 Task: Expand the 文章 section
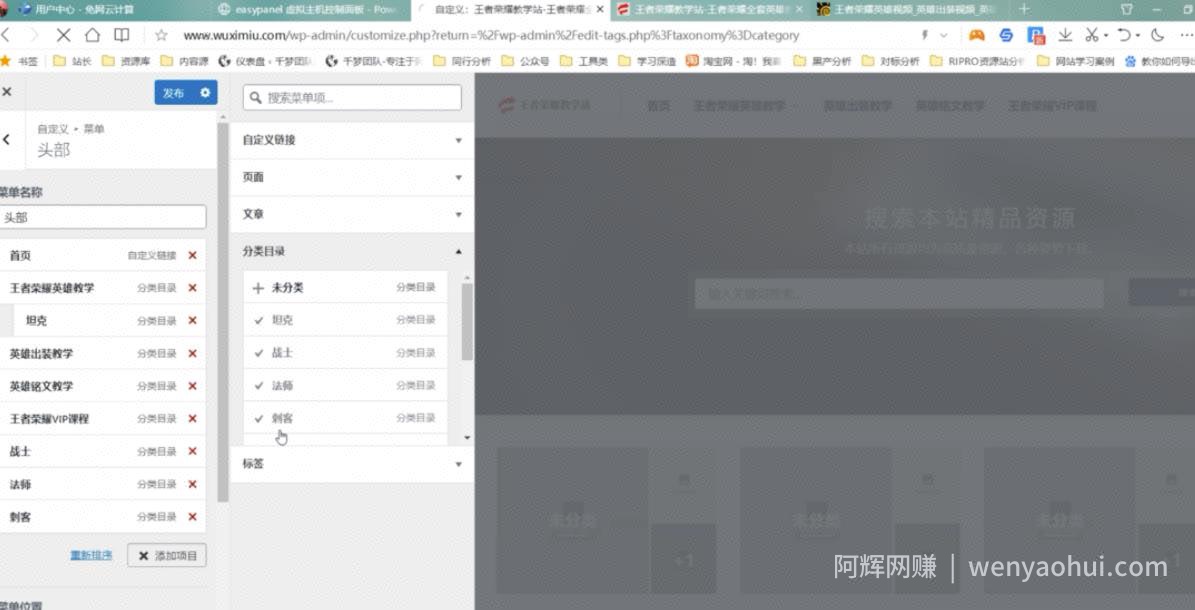[352, 214]
